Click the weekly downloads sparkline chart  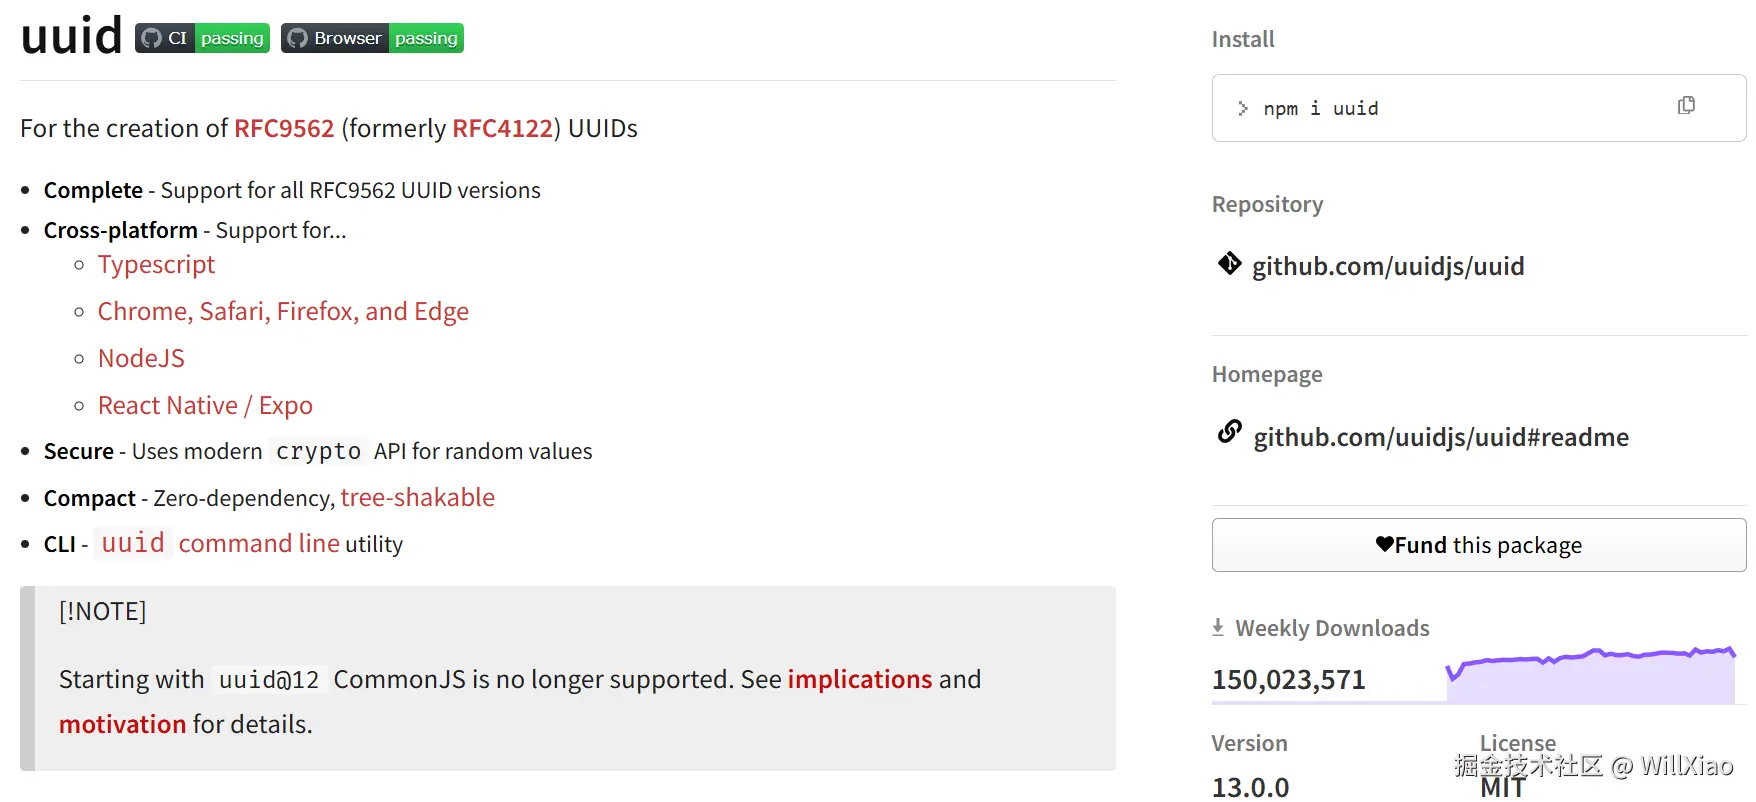(1590, 675)
